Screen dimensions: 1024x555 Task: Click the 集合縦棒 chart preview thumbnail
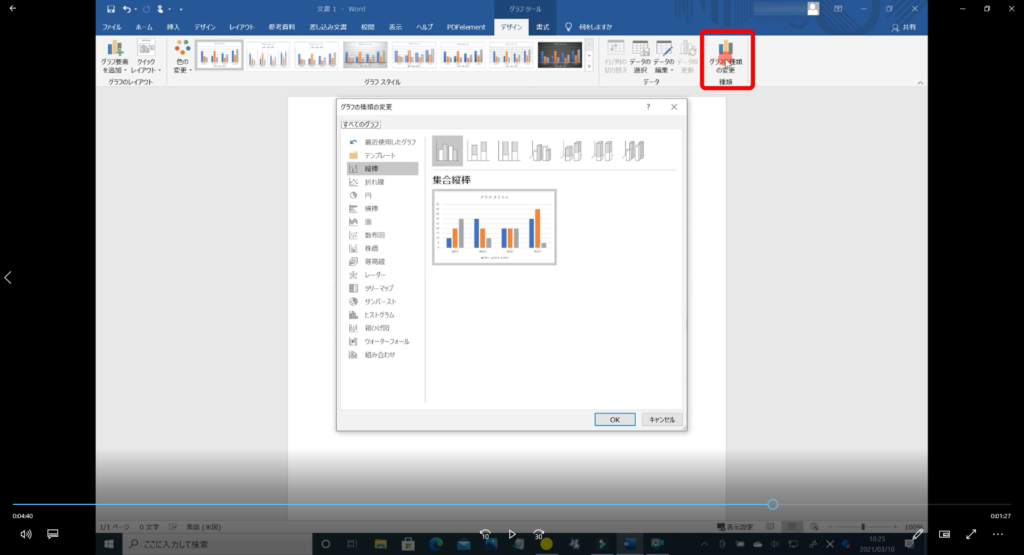click(x=494, y=227)
